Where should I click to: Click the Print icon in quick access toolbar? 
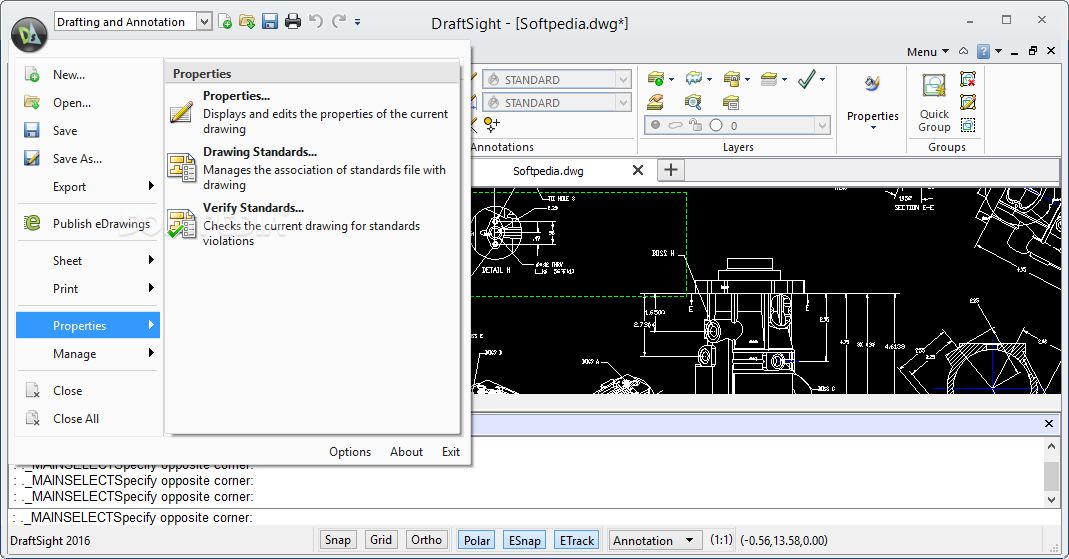click(x=293, y=21)
